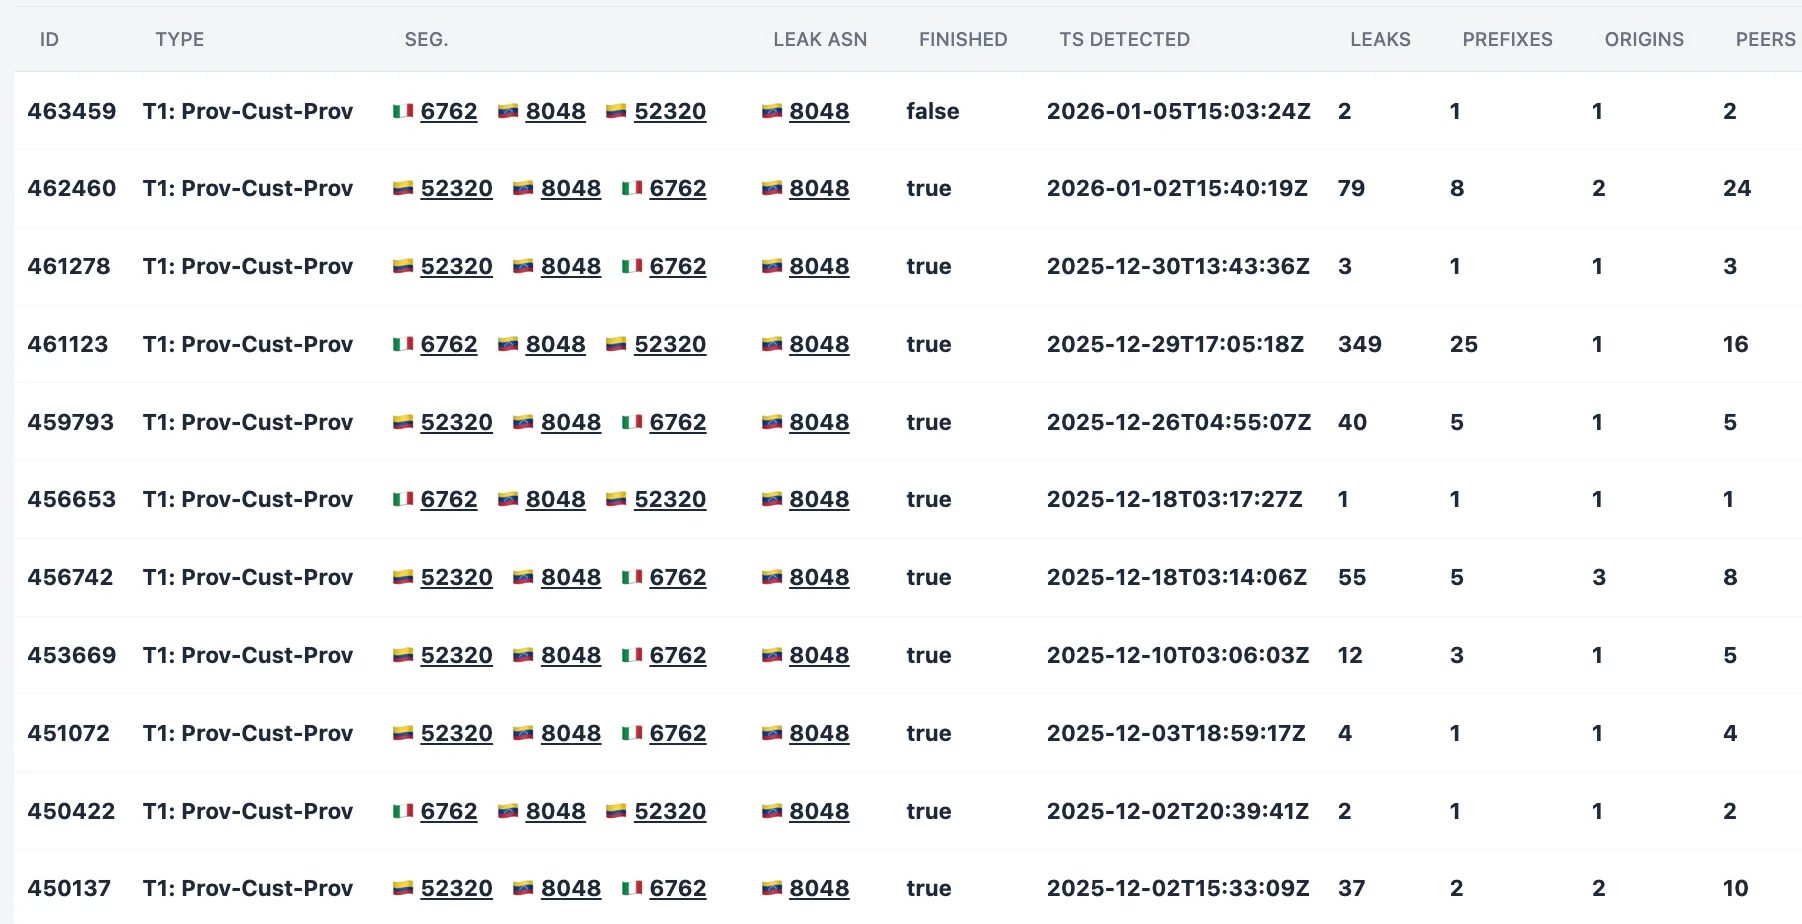This screenshot has height=924, width=1802.
Task: Click the Venezuelan flag beside leak ASN 8048 in row 450137
Action: click(771, 888)
